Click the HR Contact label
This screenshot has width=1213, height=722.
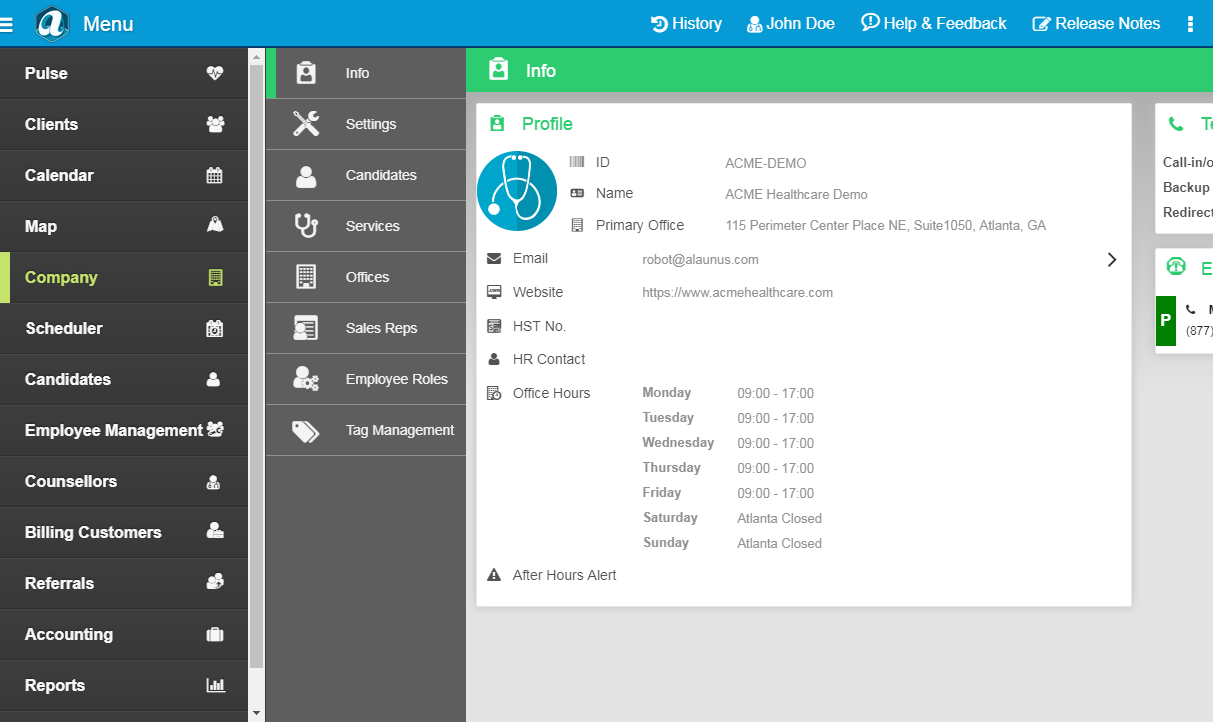pyautogui.click(x=549, y=359)
